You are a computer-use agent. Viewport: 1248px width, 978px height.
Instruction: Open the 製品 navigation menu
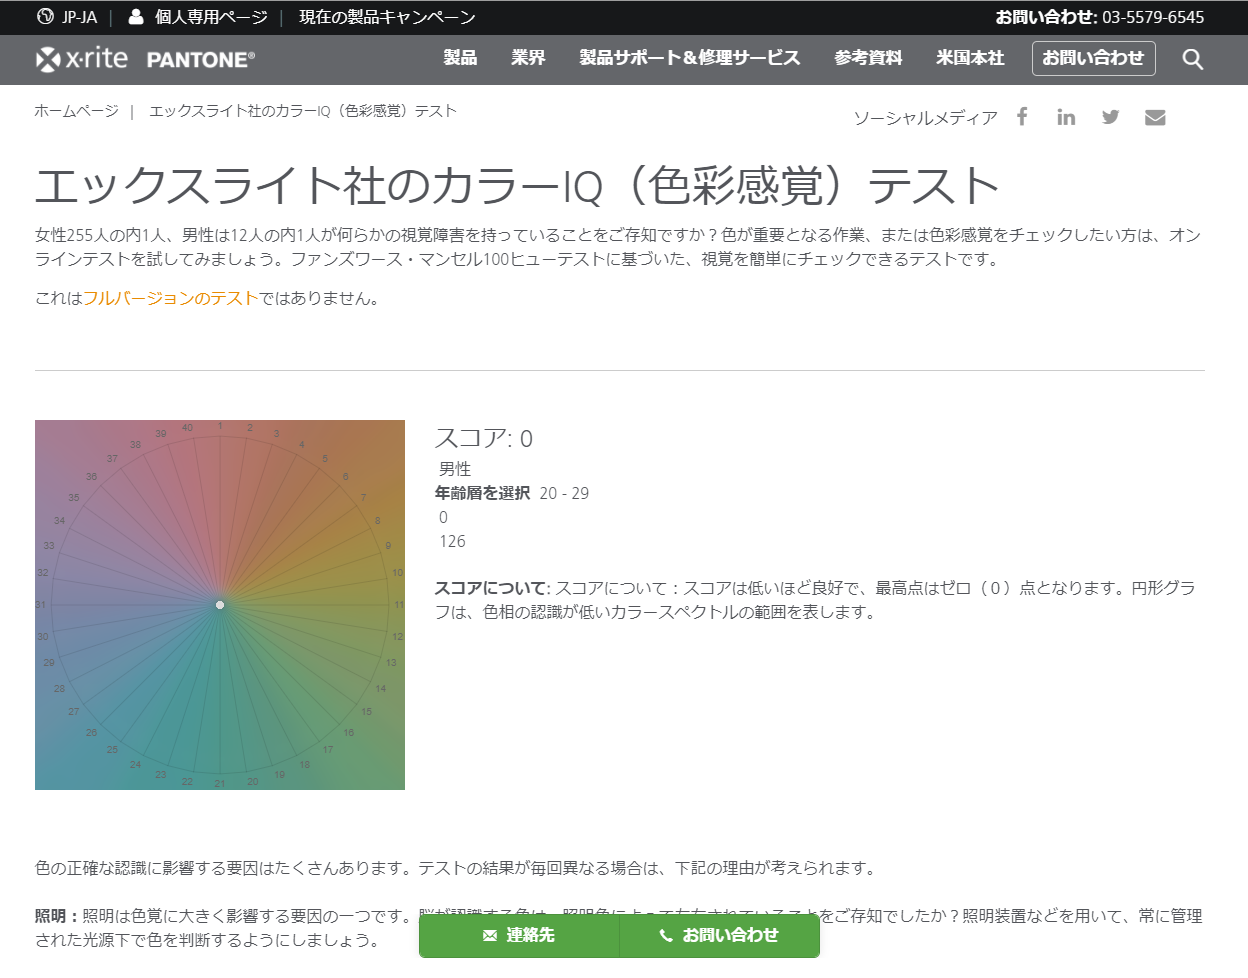click(x=460, y=58)
